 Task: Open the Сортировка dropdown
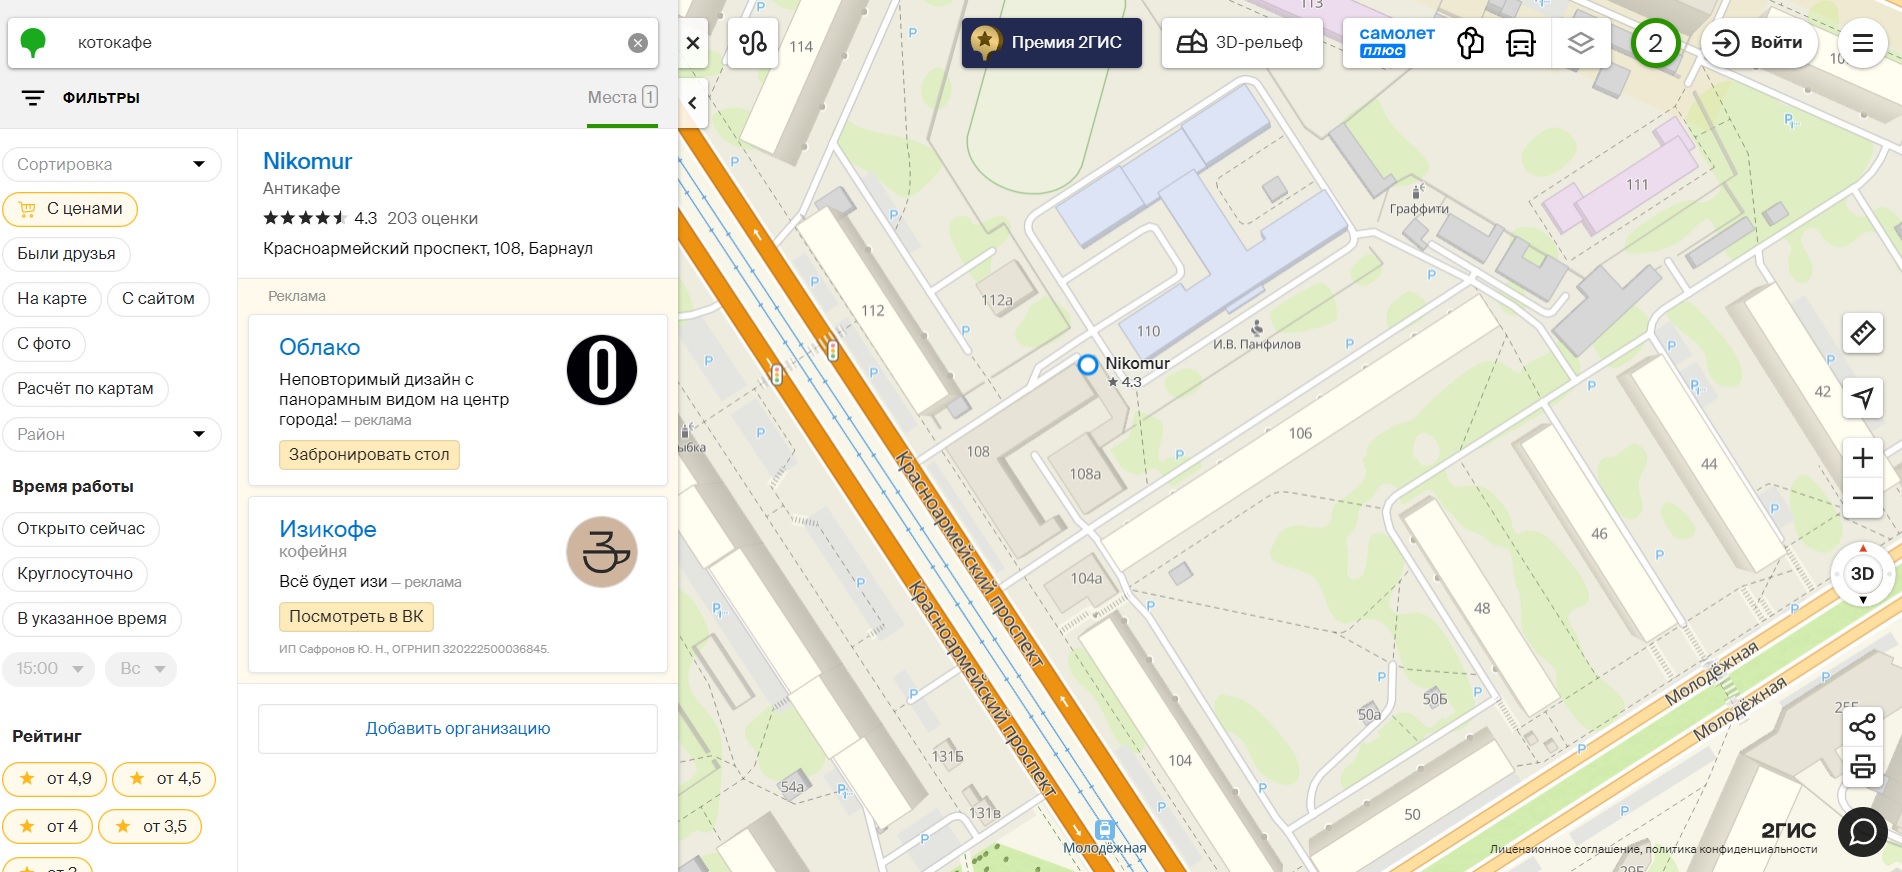(112, 164)
